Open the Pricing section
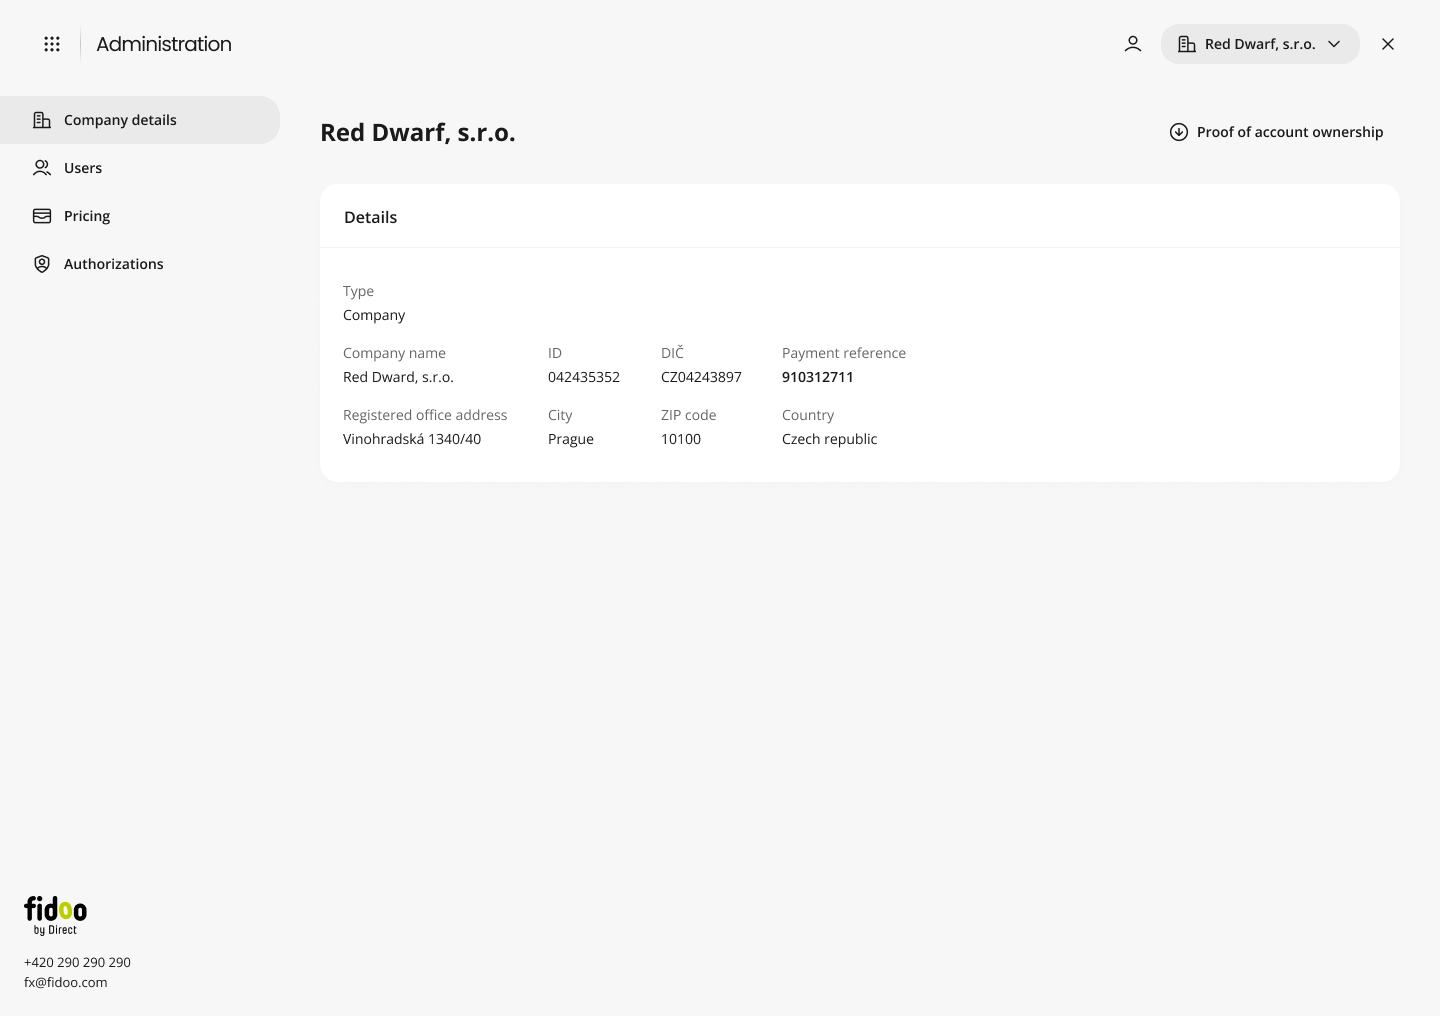Image resolution: width=1440 pixels, height=1016 pixels. tap(140, 216)
